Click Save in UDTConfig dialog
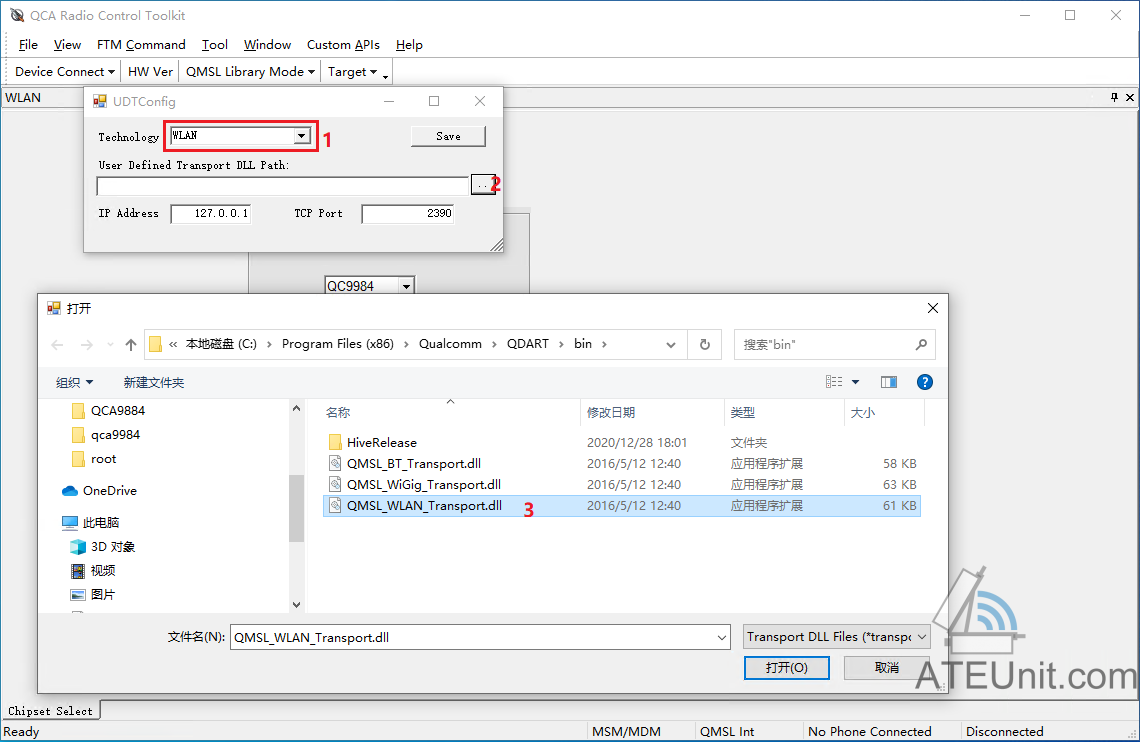 448,137
